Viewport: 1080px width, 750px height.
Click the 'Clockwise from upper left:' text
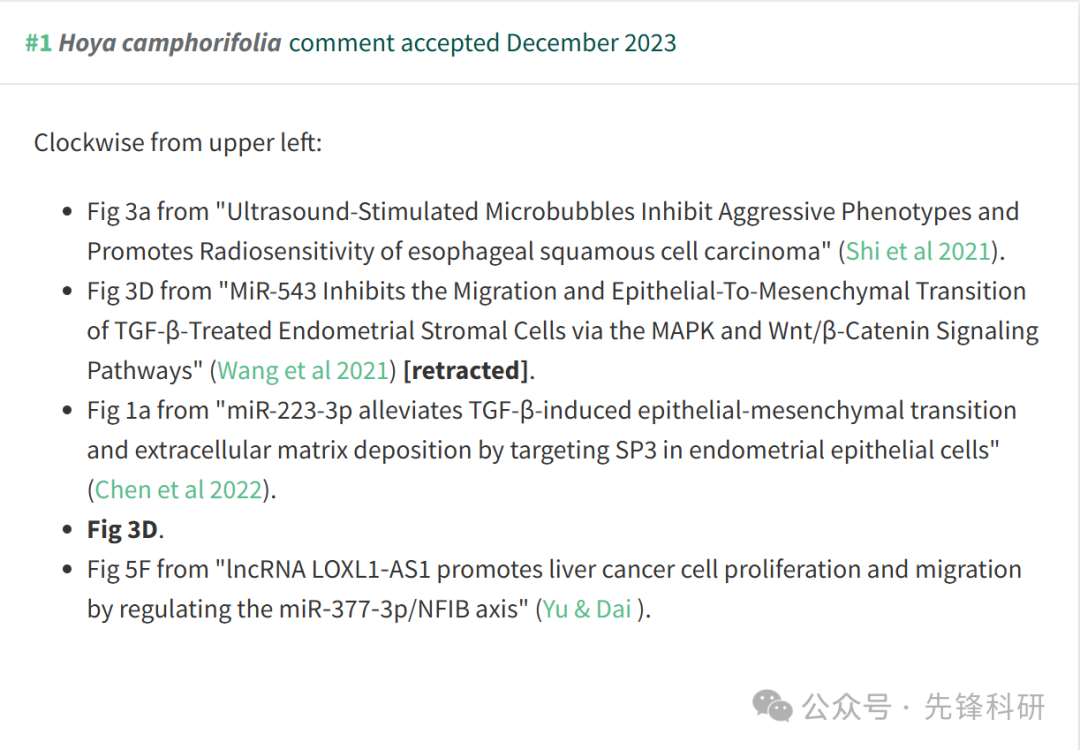(178, 143)
